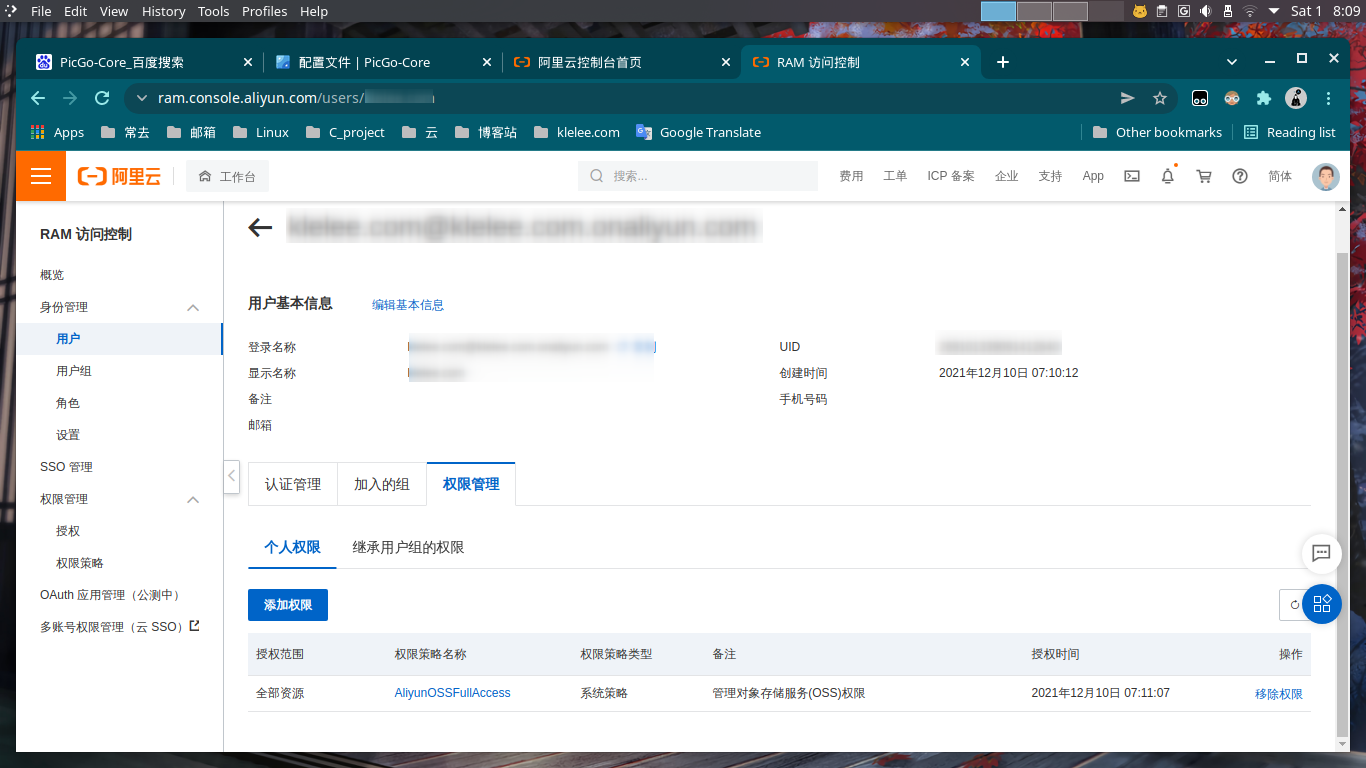Switch to 继承用户组的权限 sub-tab
Screen dimensions: 1366x768
408,547
